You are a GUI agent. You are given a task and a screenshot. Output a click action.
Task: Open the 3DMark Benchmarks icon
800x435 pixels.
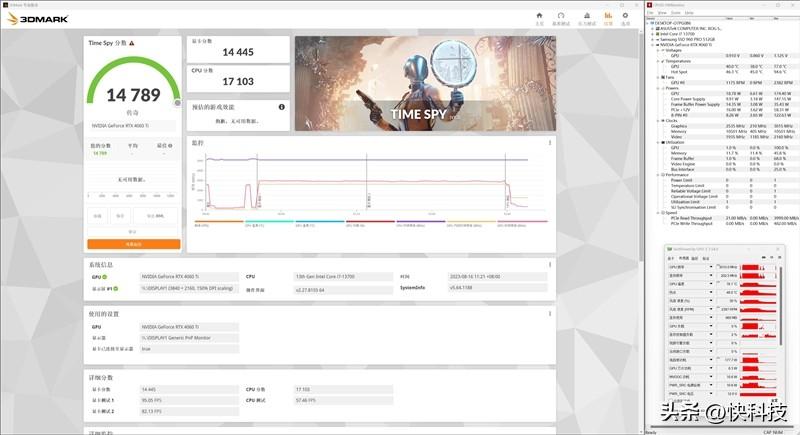[x=561, y=16]
